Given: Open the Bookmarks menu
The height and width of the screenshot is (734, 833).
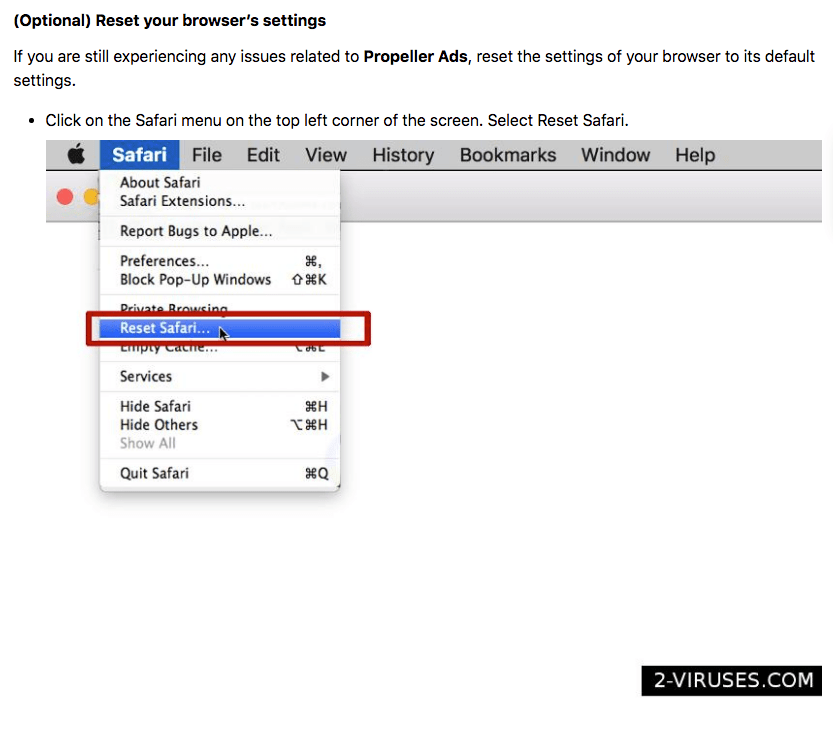Looking at the screenshot, I should (x=508, y=155).
